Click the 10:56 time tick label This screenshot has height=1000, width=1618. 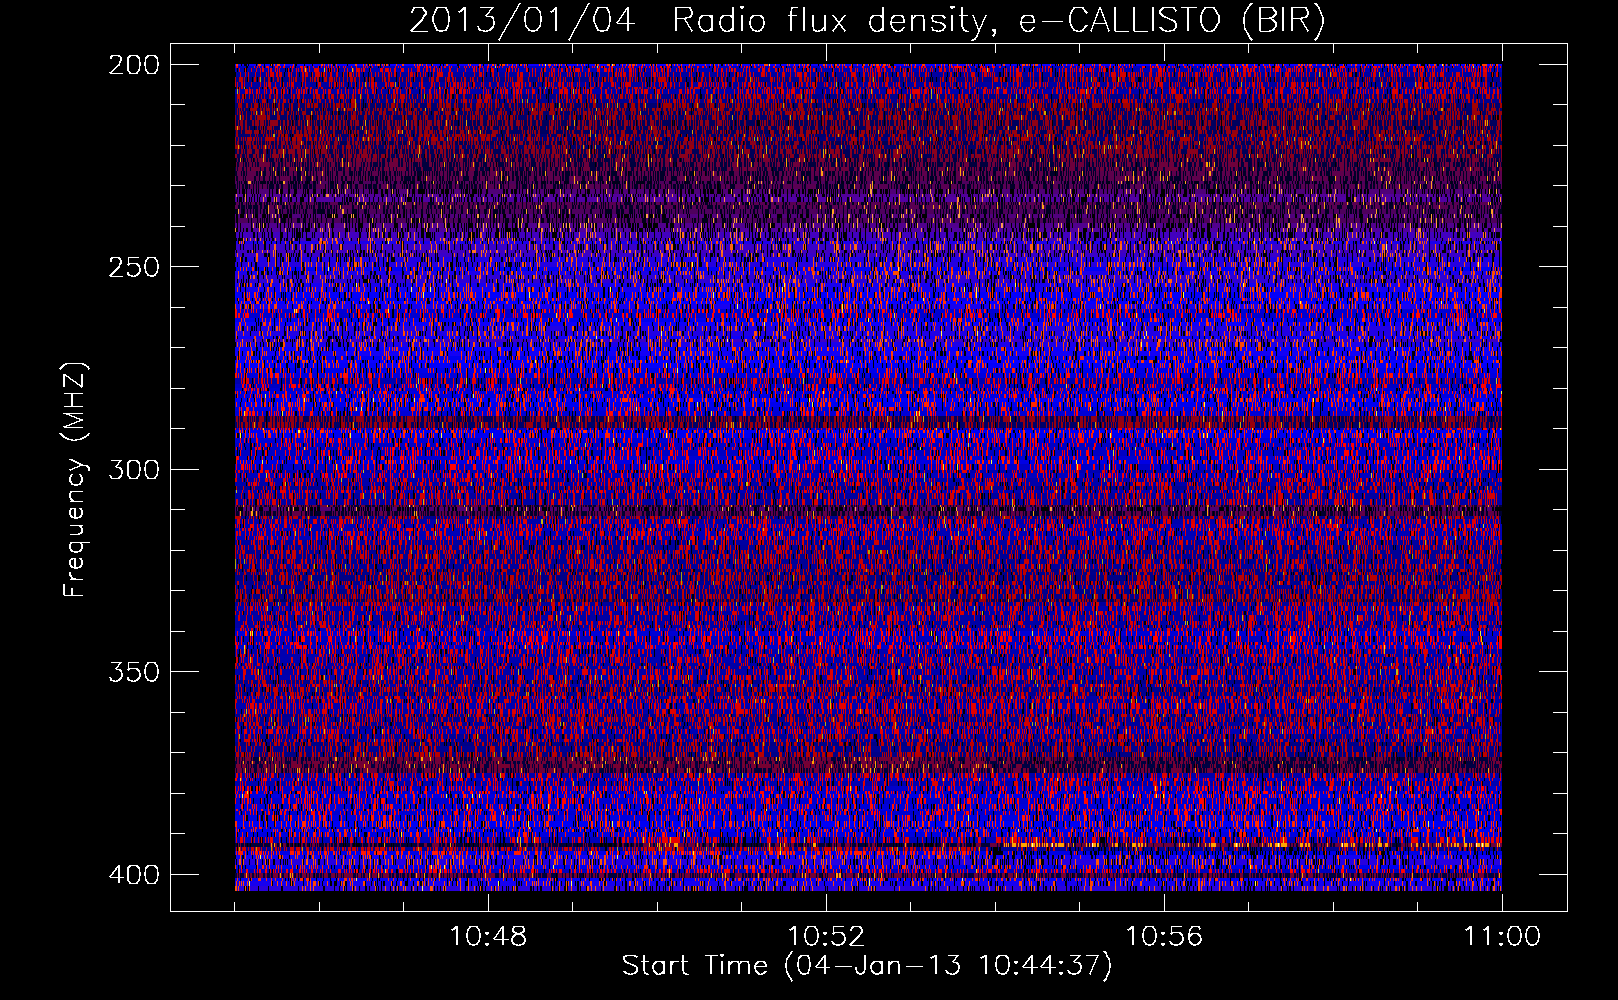(x=1164, y=937)
